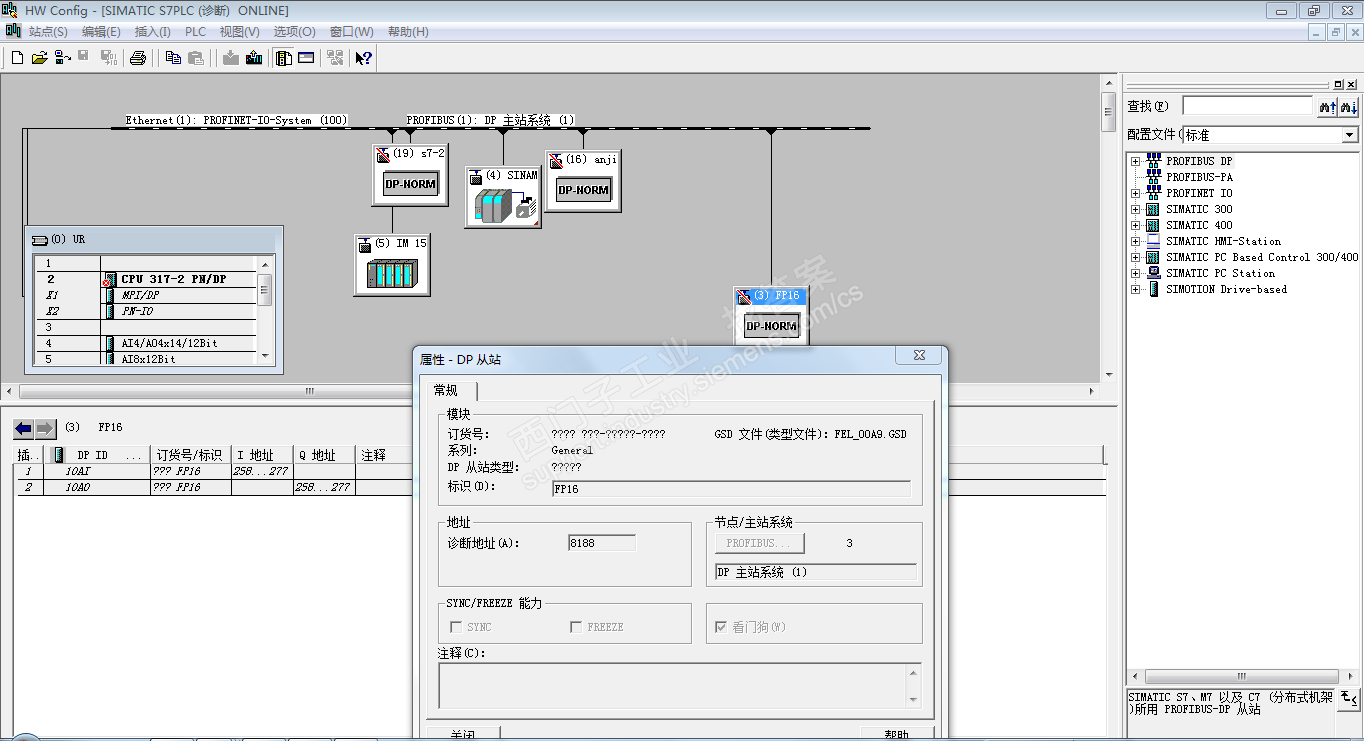Click the Copy toolbar icon

coord(173,58)
